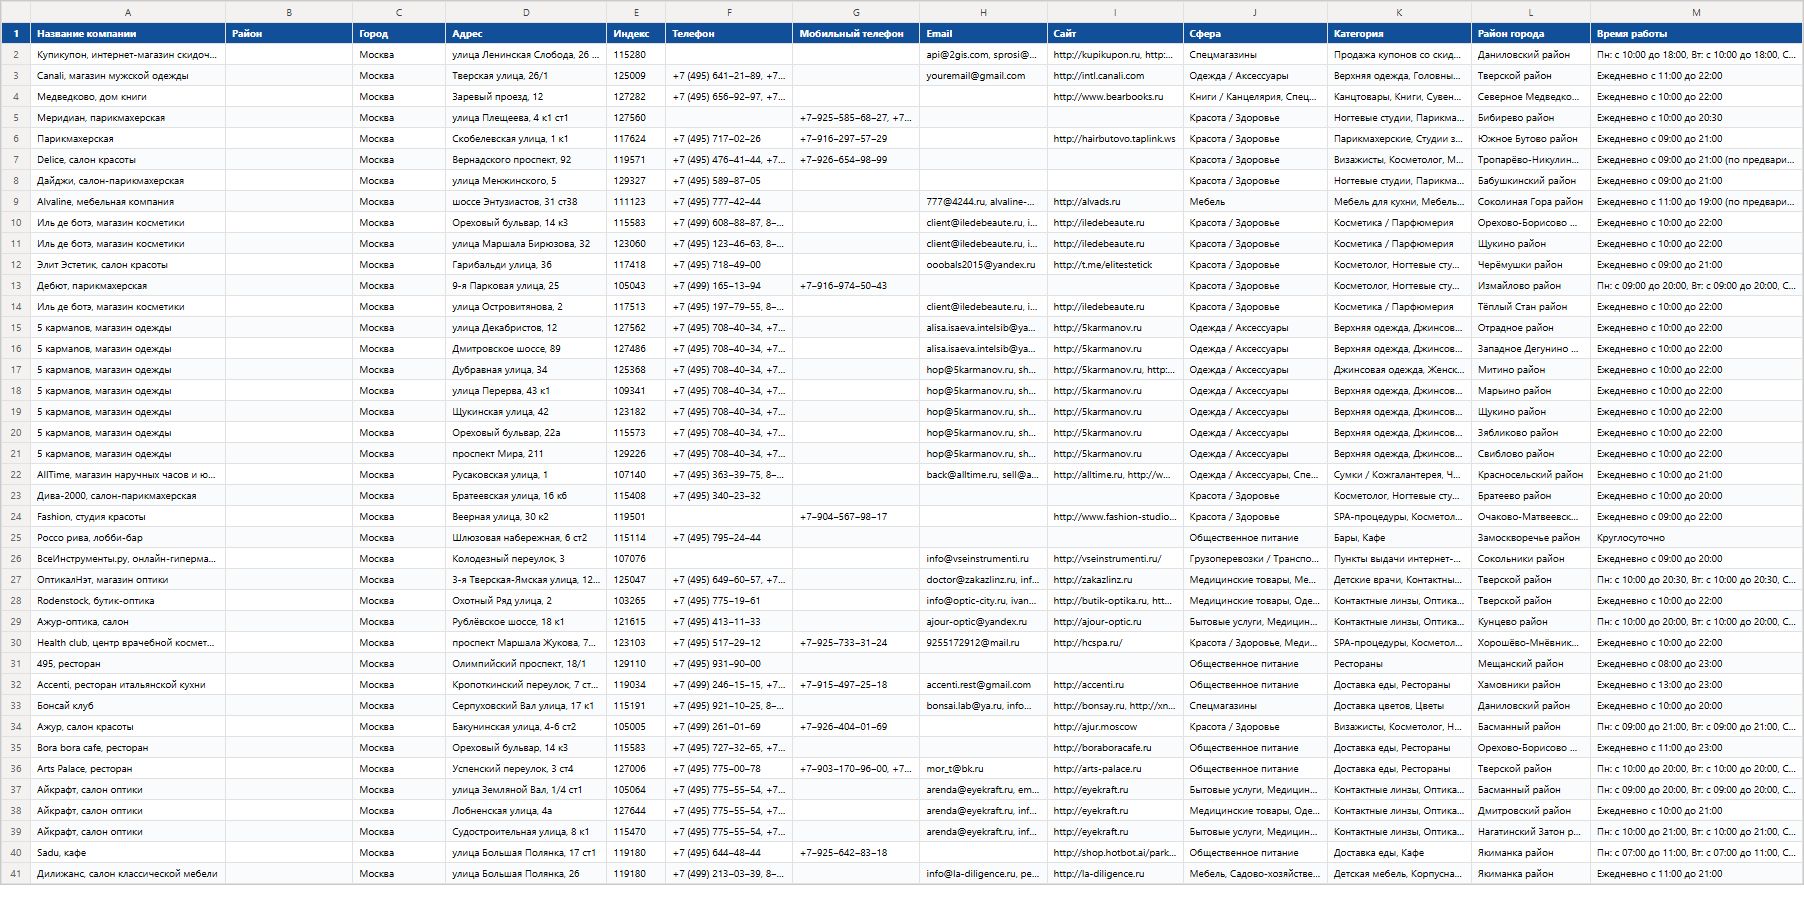Select row 25 by its row number

tap(16, 538)
